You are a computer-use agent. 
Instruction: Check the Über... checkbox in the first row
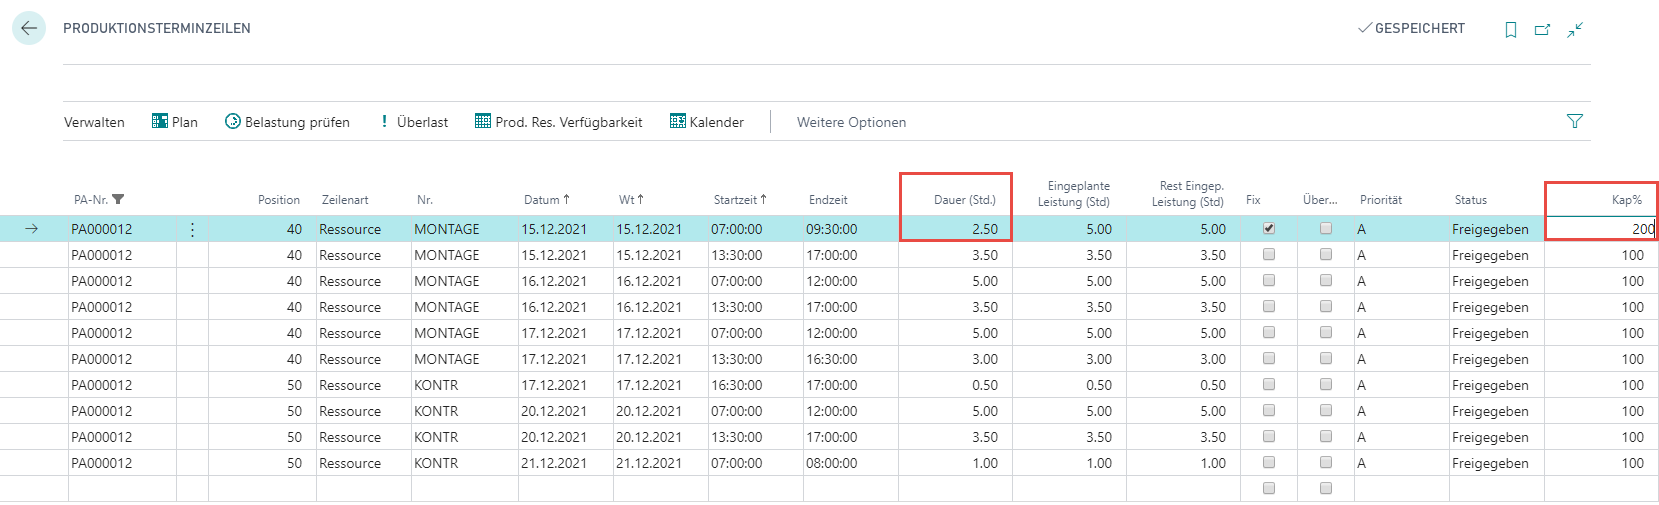1326,228
